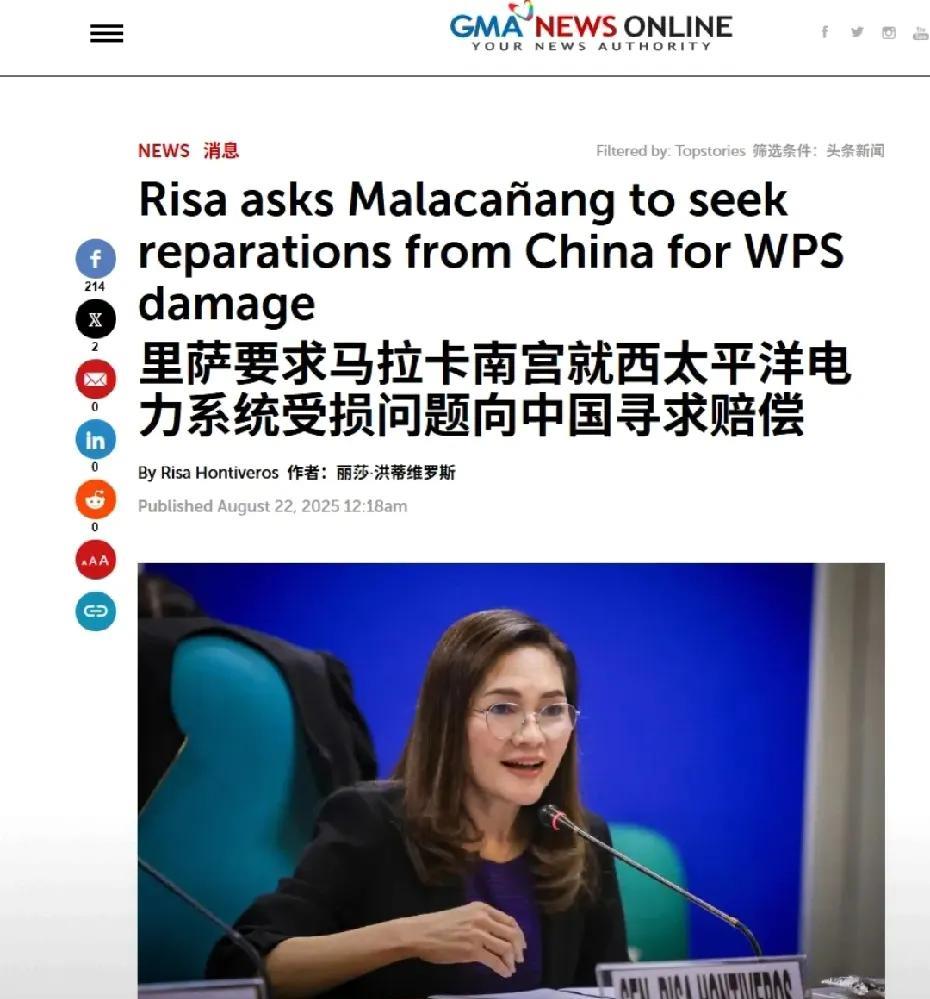Share article on Reddit
The width and height of the screenshot is (930, 999).
coord(96,500)
